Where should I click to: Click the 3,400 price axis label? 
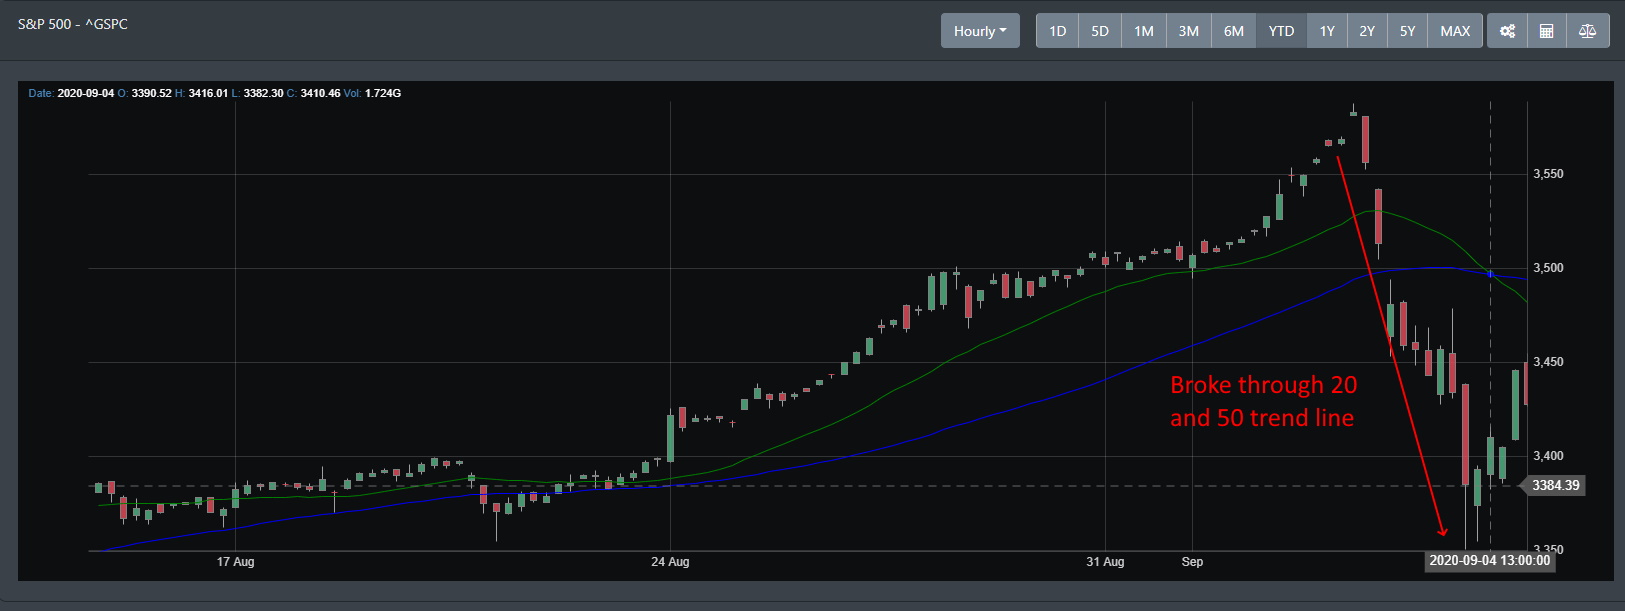(x=1548, y=456)
